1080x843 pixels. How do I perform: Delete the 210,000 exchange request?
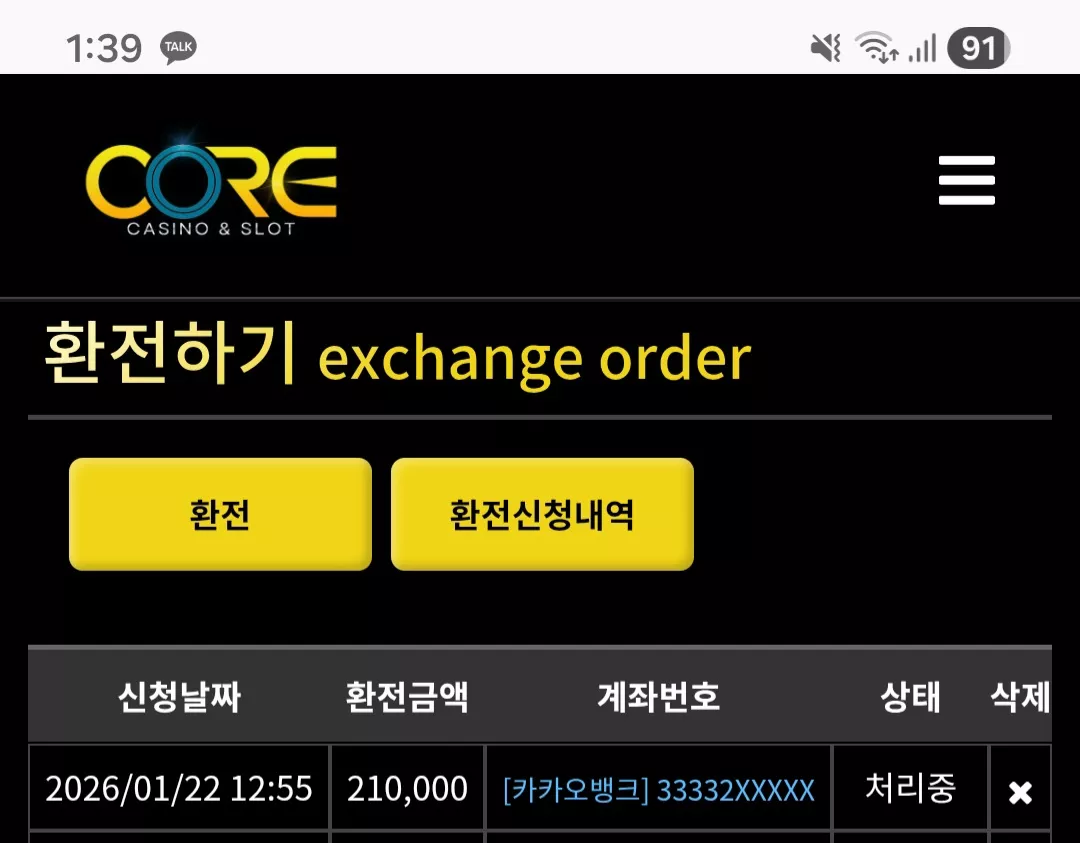[x=1020, y=792]
